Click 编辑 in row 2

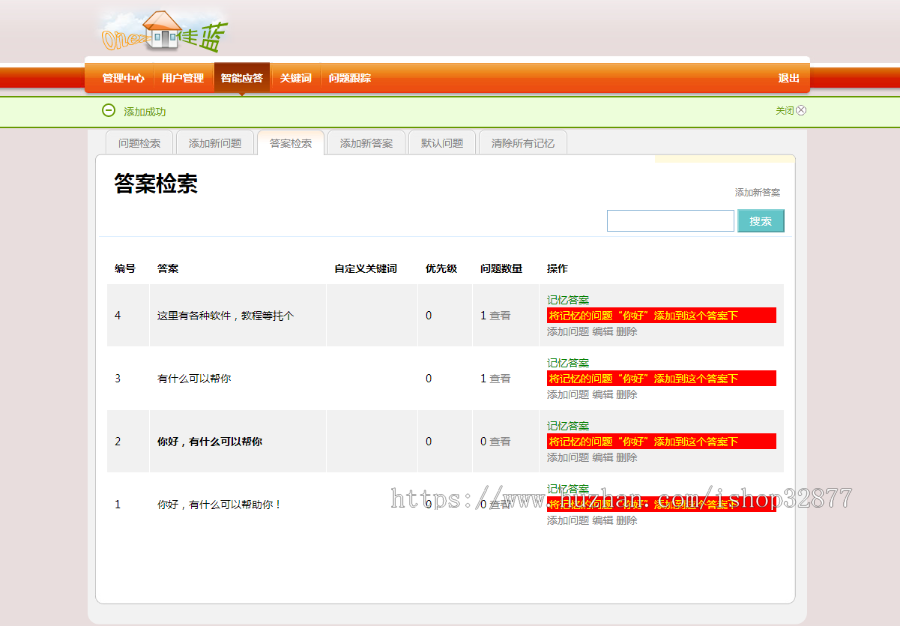click(603, 458)
